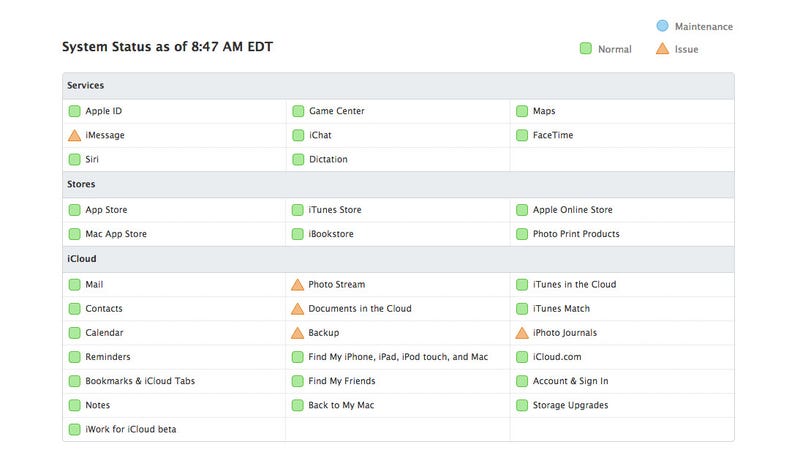800x450 pixels.
Task: Click the green status icon beside iTunes Match
Action: tap(522, 309)
